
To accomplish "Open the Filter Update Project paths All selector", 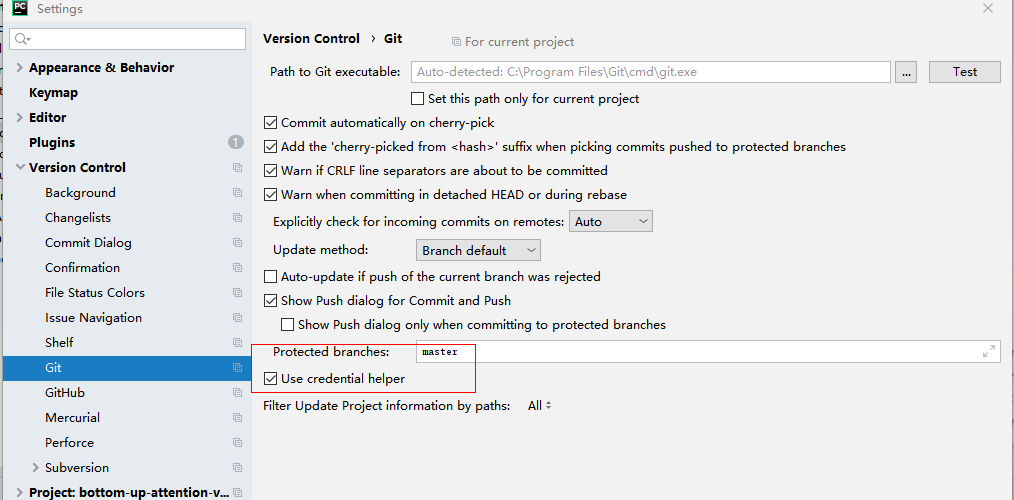I will 539,406.
